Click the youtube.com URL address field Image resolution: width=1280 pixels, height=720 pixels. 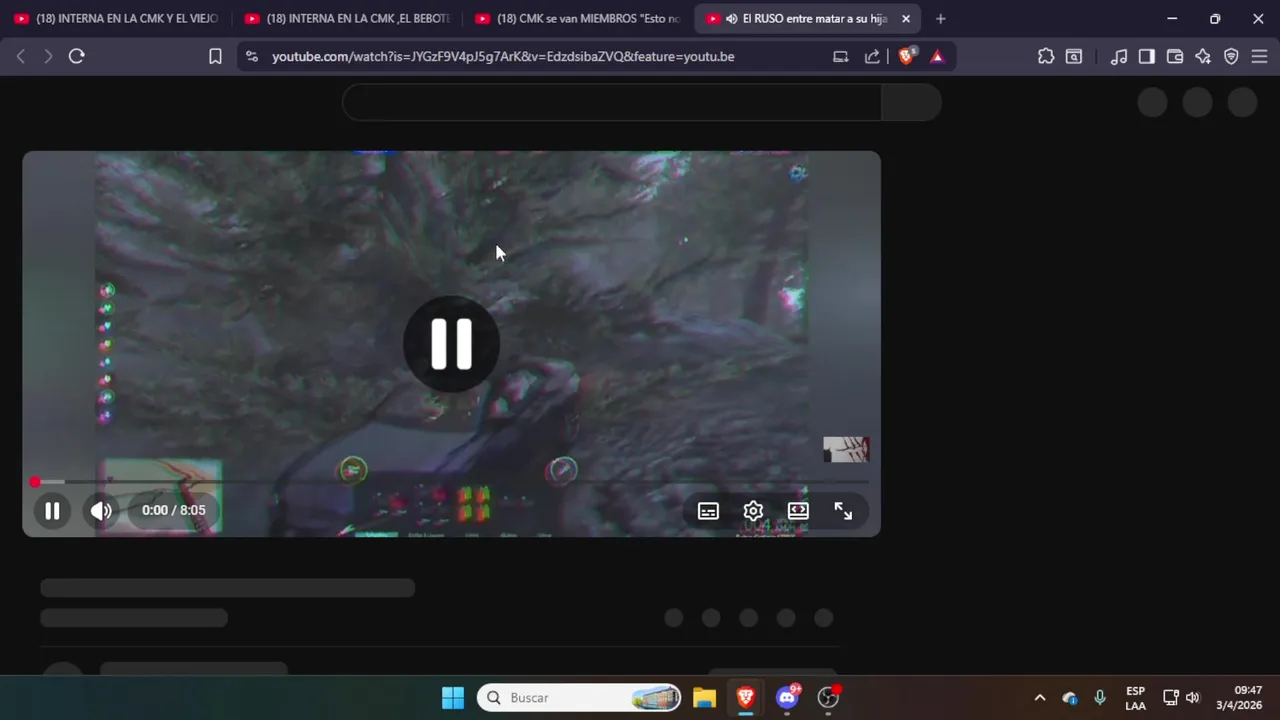click(503, 56)
